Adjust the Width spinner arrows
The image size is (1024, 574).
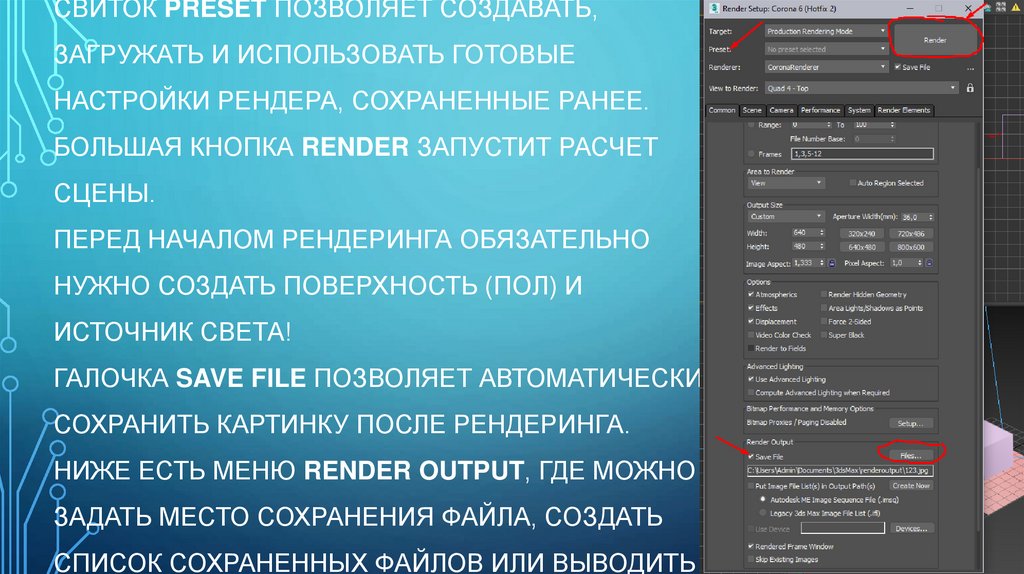tap(822, 233)
